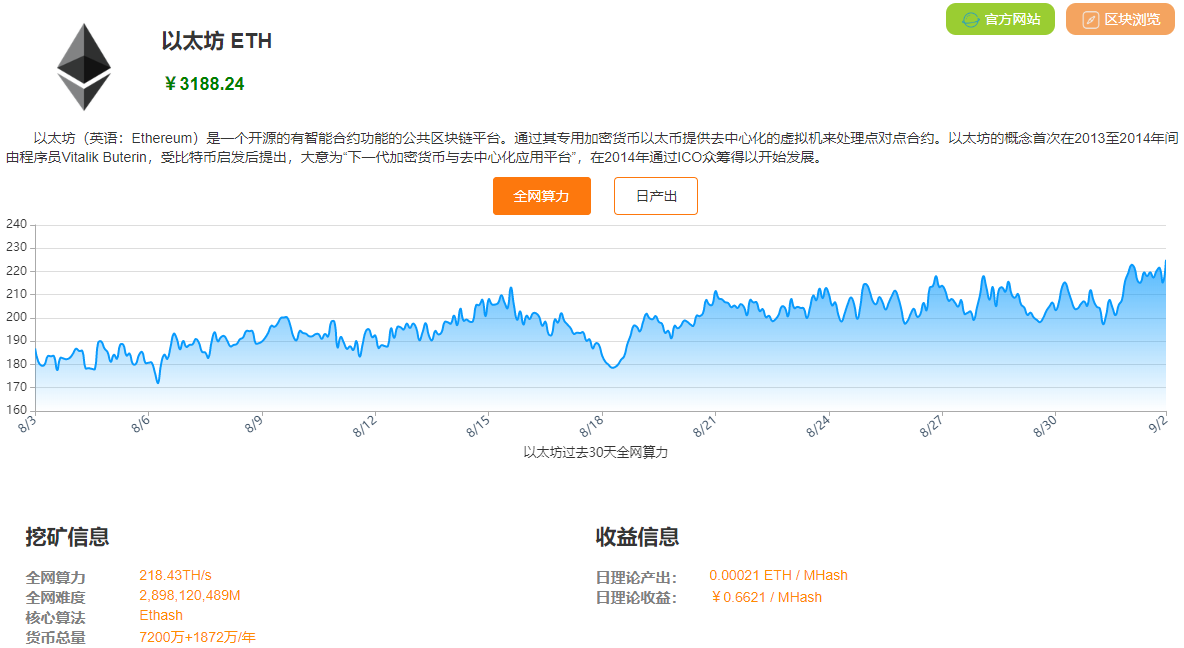Click the hashrate dip near 8/18 on chart
The image size is (1184, 648).
[613, 366]
